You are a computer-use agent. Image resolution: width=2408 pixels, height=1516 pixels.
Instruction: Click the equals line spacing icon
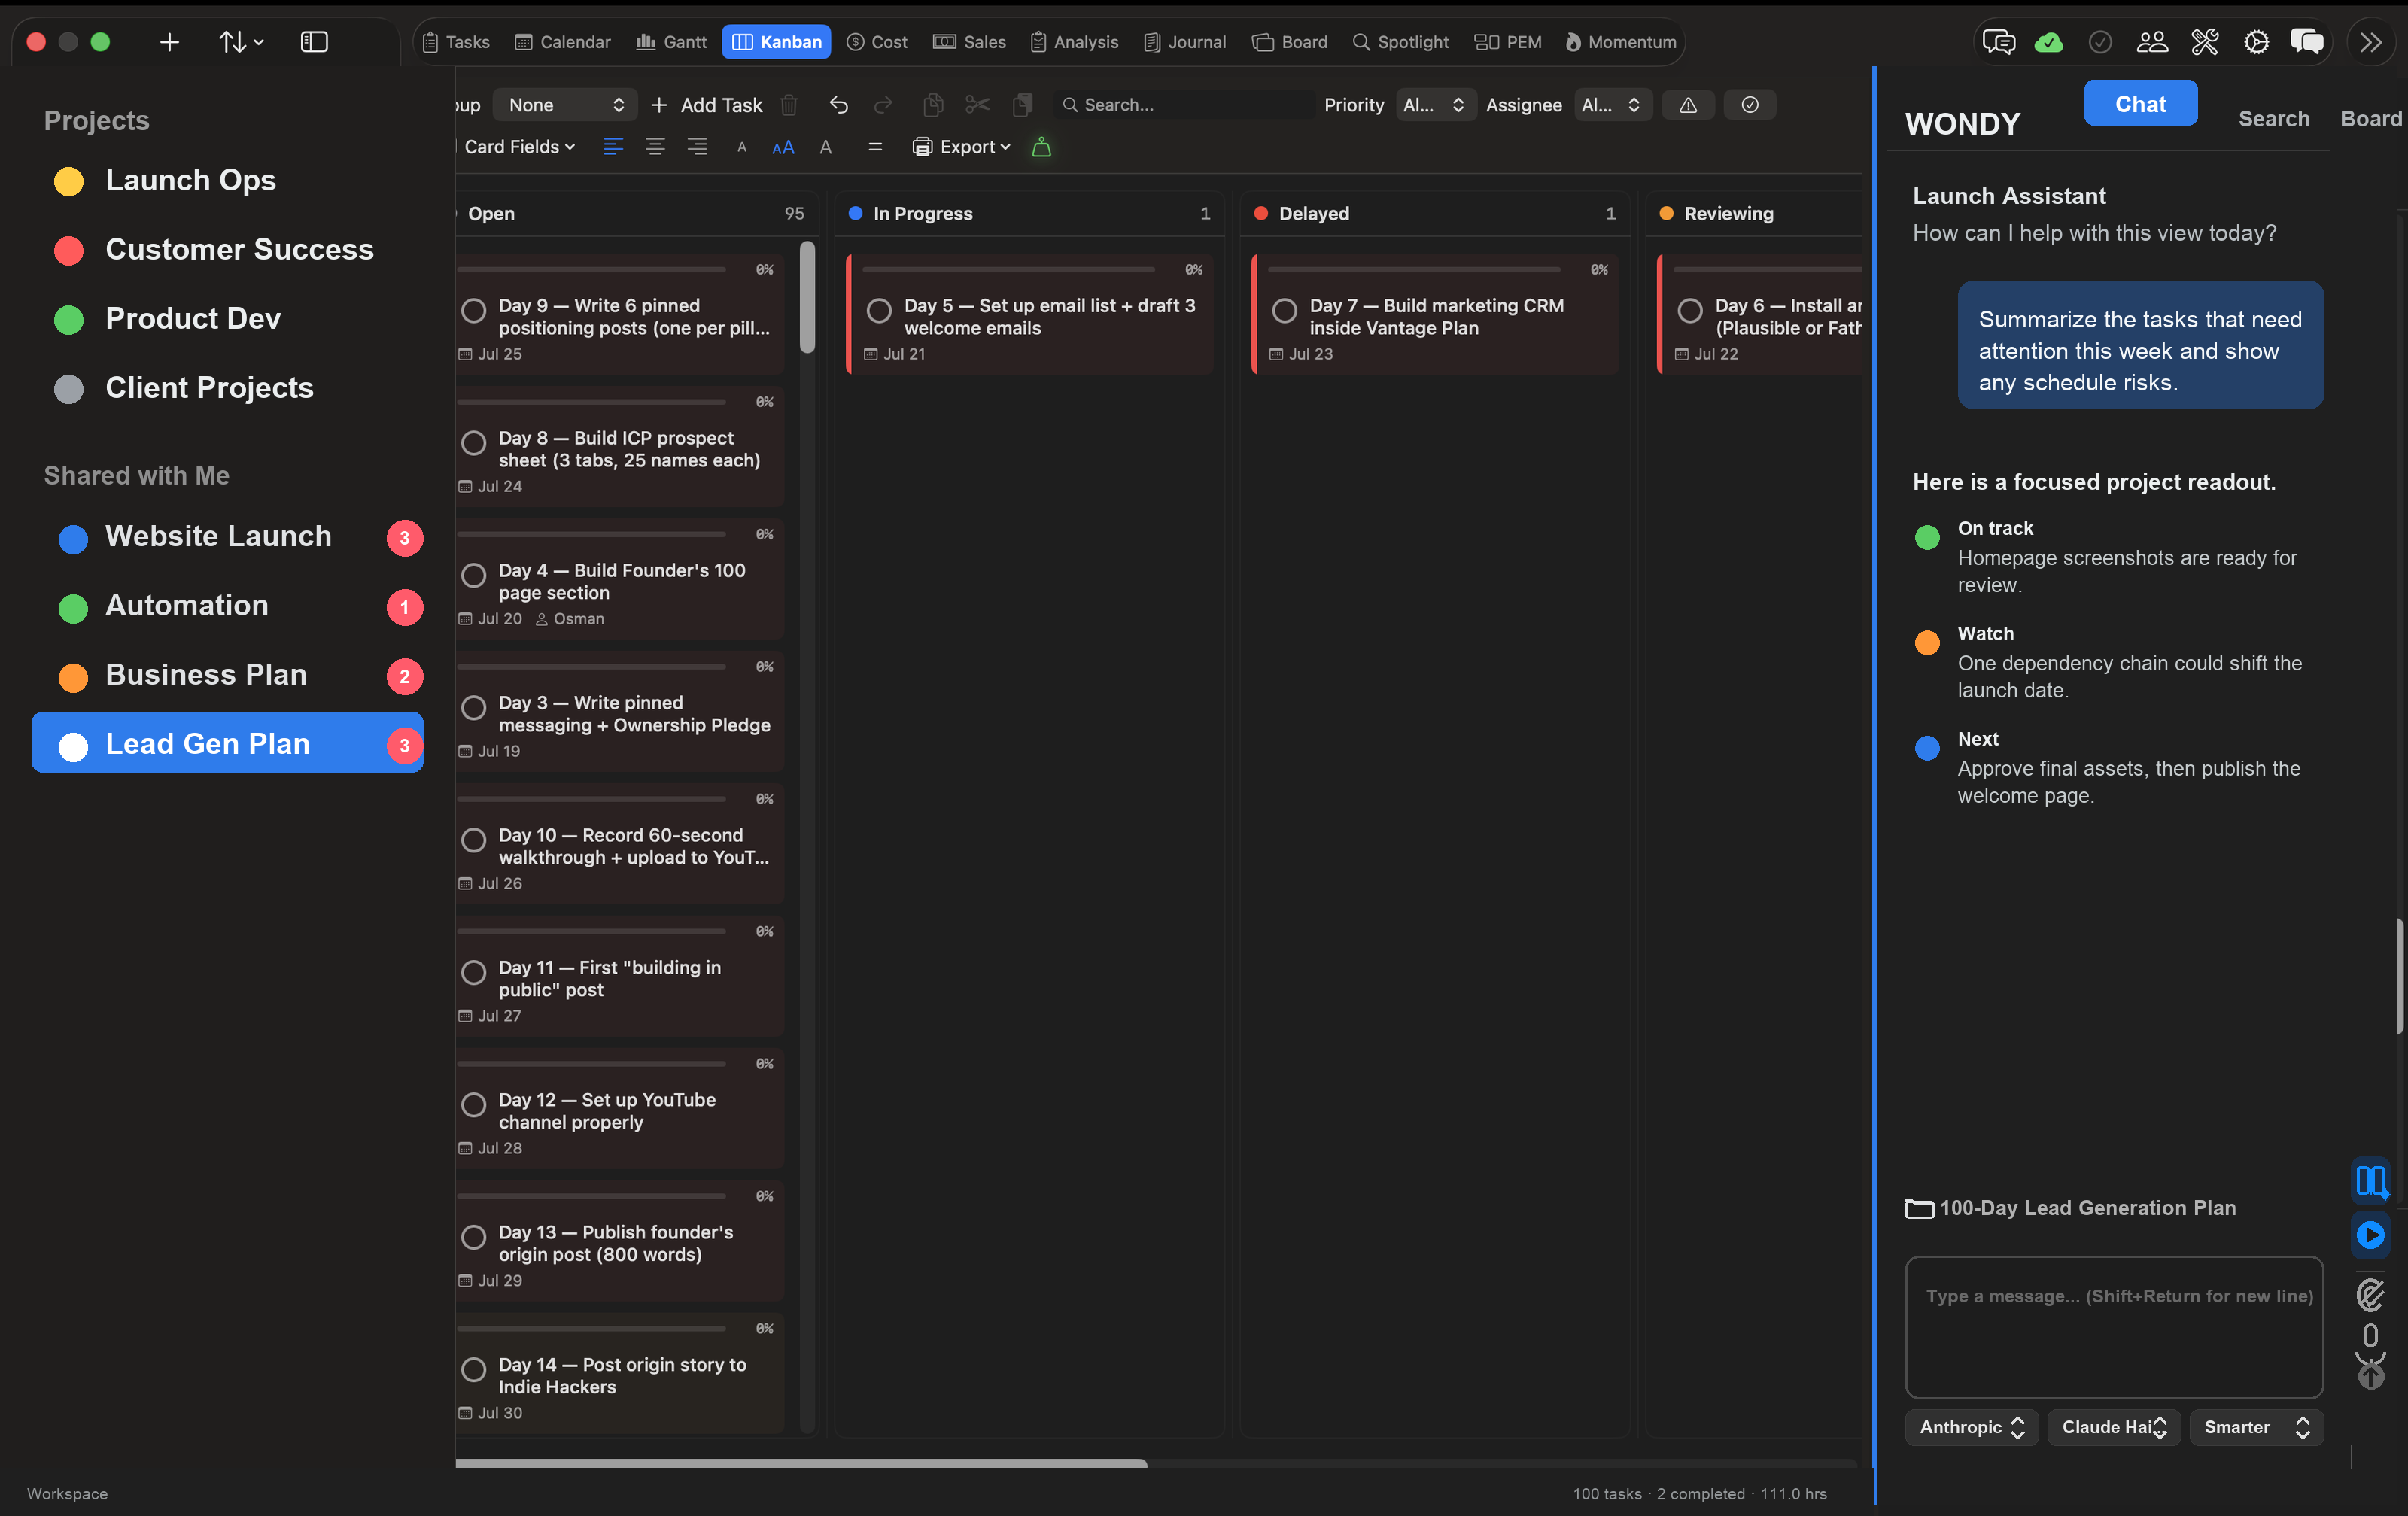click(x=875, y=147)
